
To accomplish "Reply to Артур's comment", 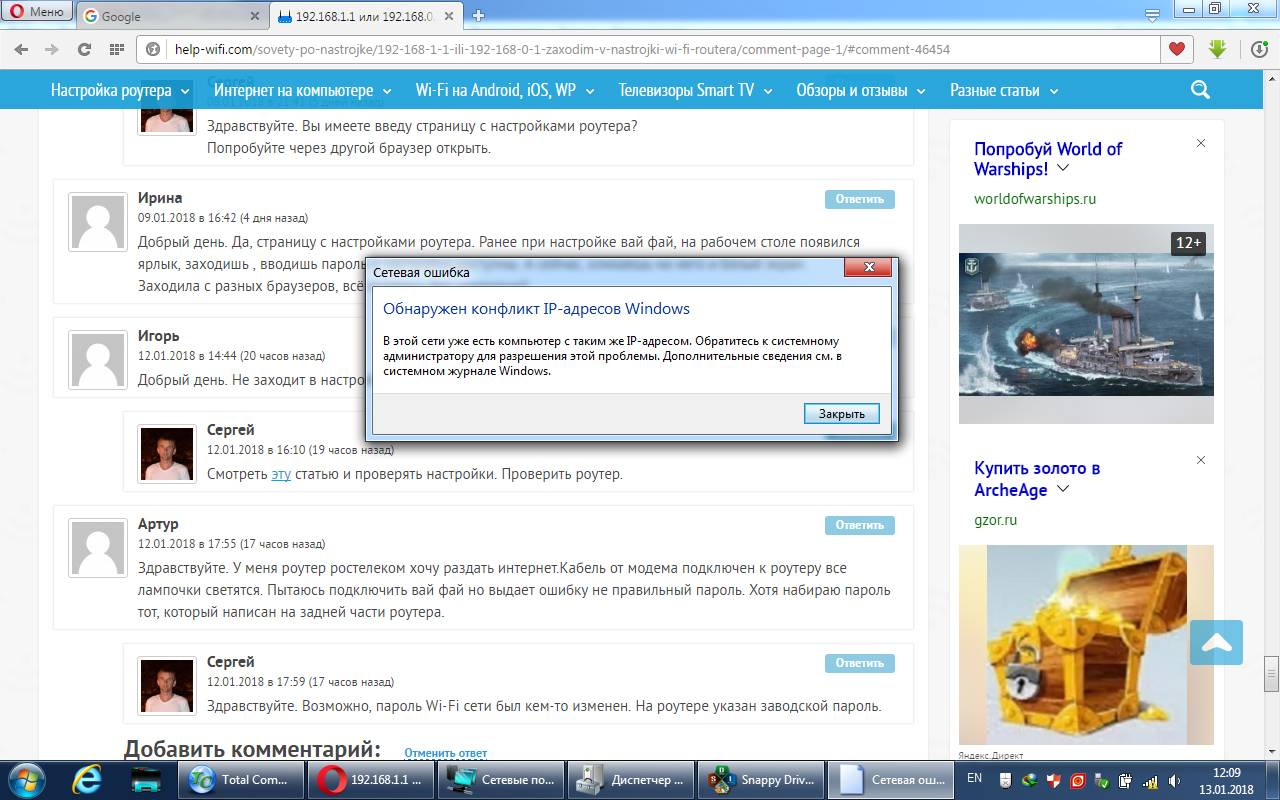I will tap(860, 525).
